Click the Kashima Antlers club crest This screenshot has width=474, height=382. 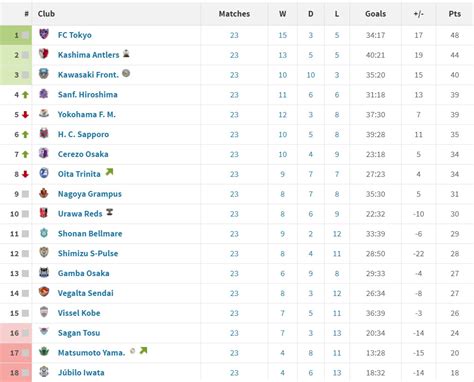pos(44,54)
